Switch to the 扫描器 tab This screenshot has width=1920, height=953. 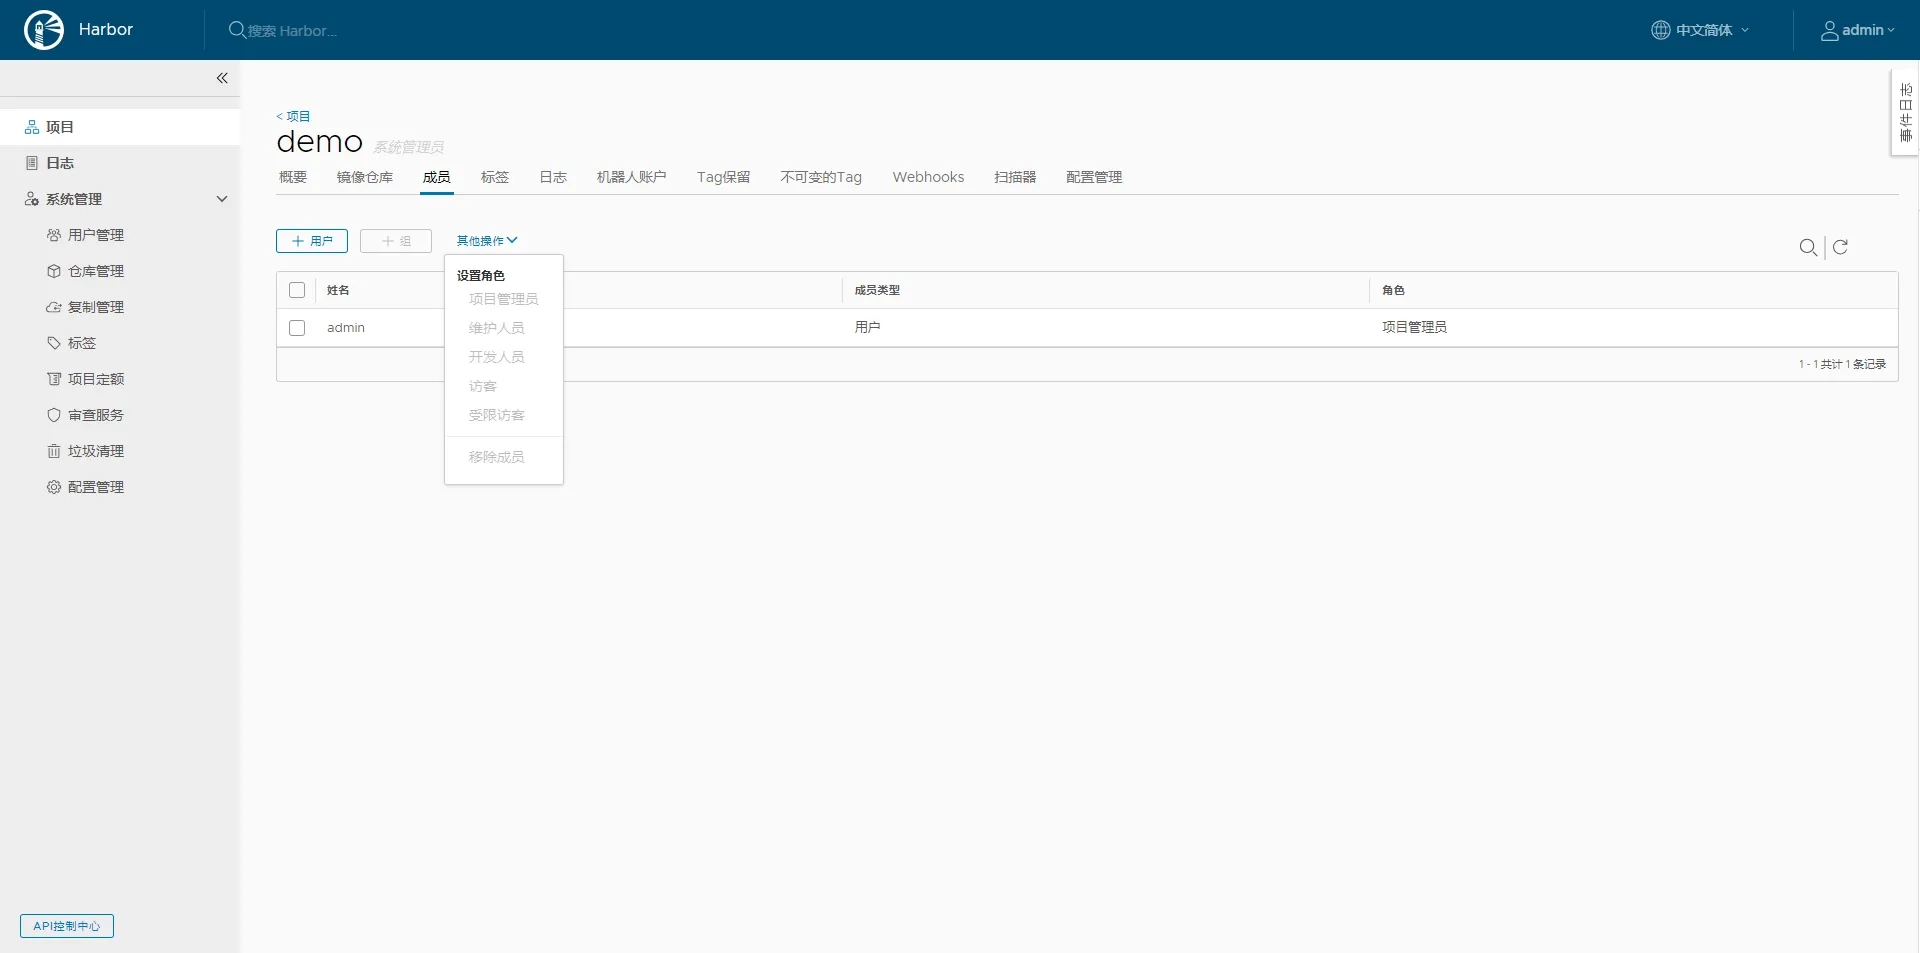pos(1015,177)
